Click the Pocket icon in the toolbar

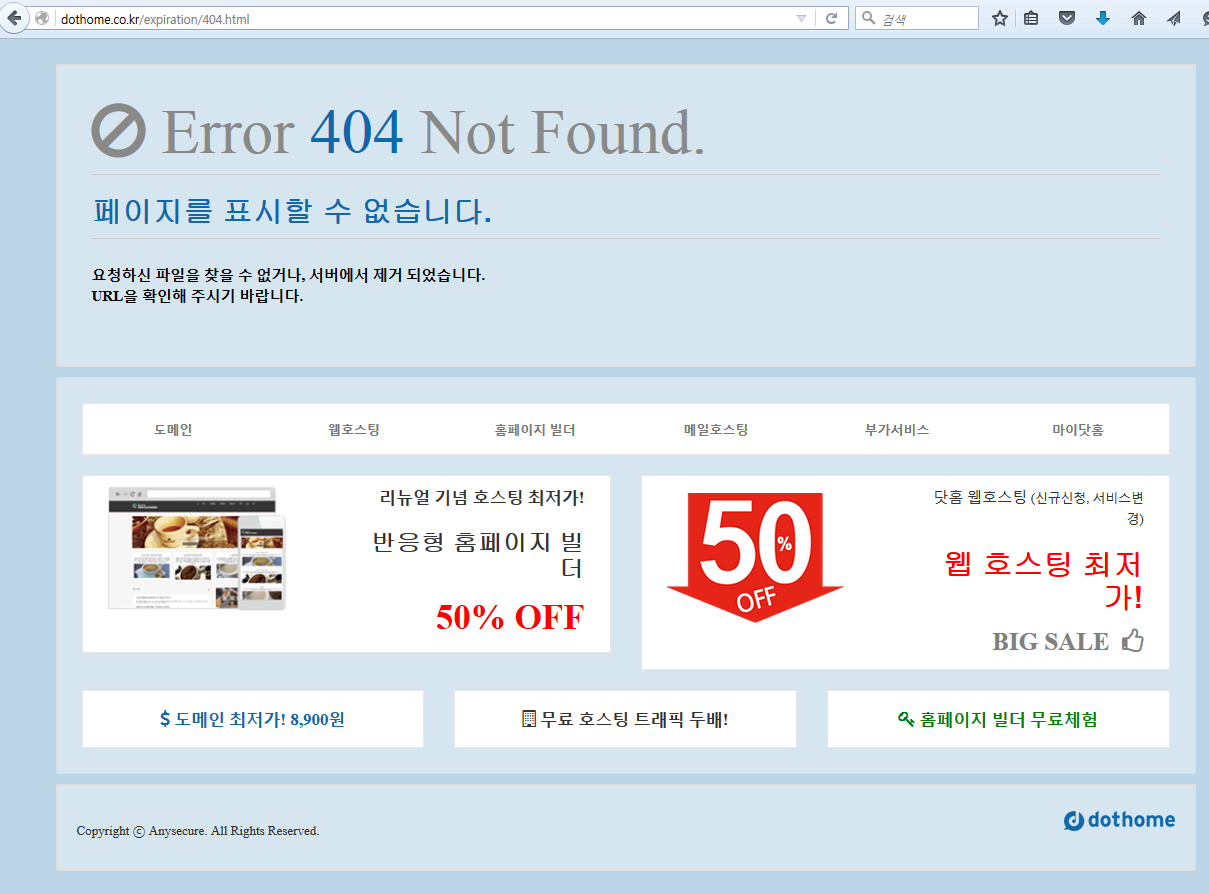[x=1067, y=18]
